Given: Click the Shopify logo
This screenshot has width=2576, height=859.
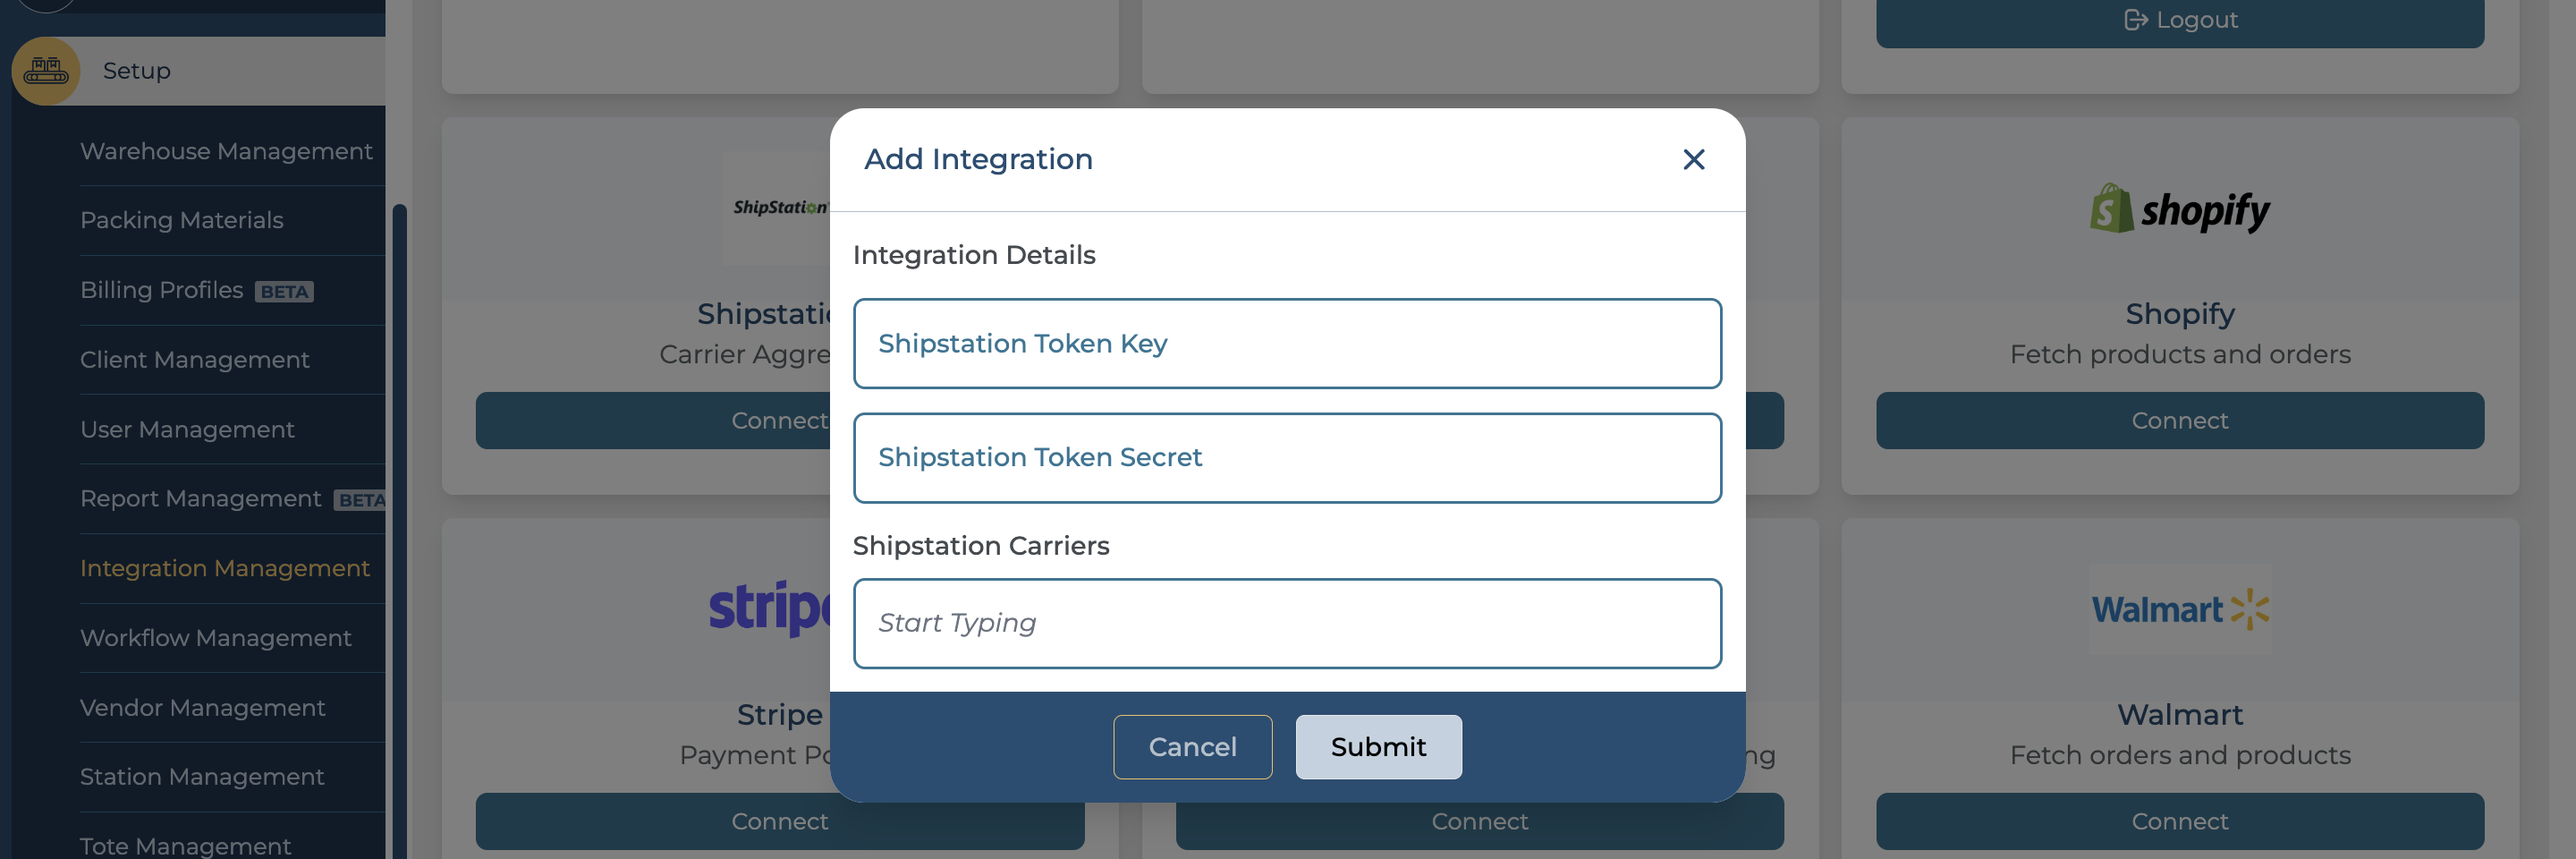Looking at the screenshot, I should [x=2179, y=210].
